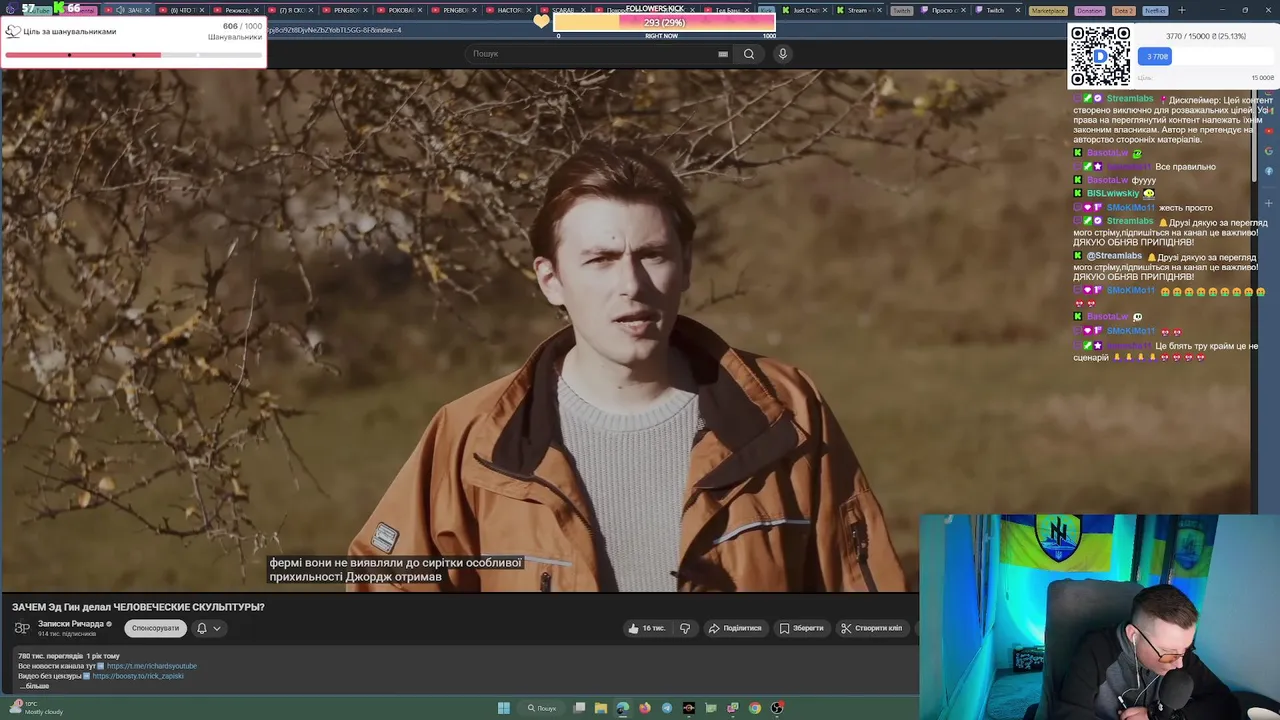1280x720 pixels.
Task: Click the Поділитися share button
Action: click(x=735, y=628)
